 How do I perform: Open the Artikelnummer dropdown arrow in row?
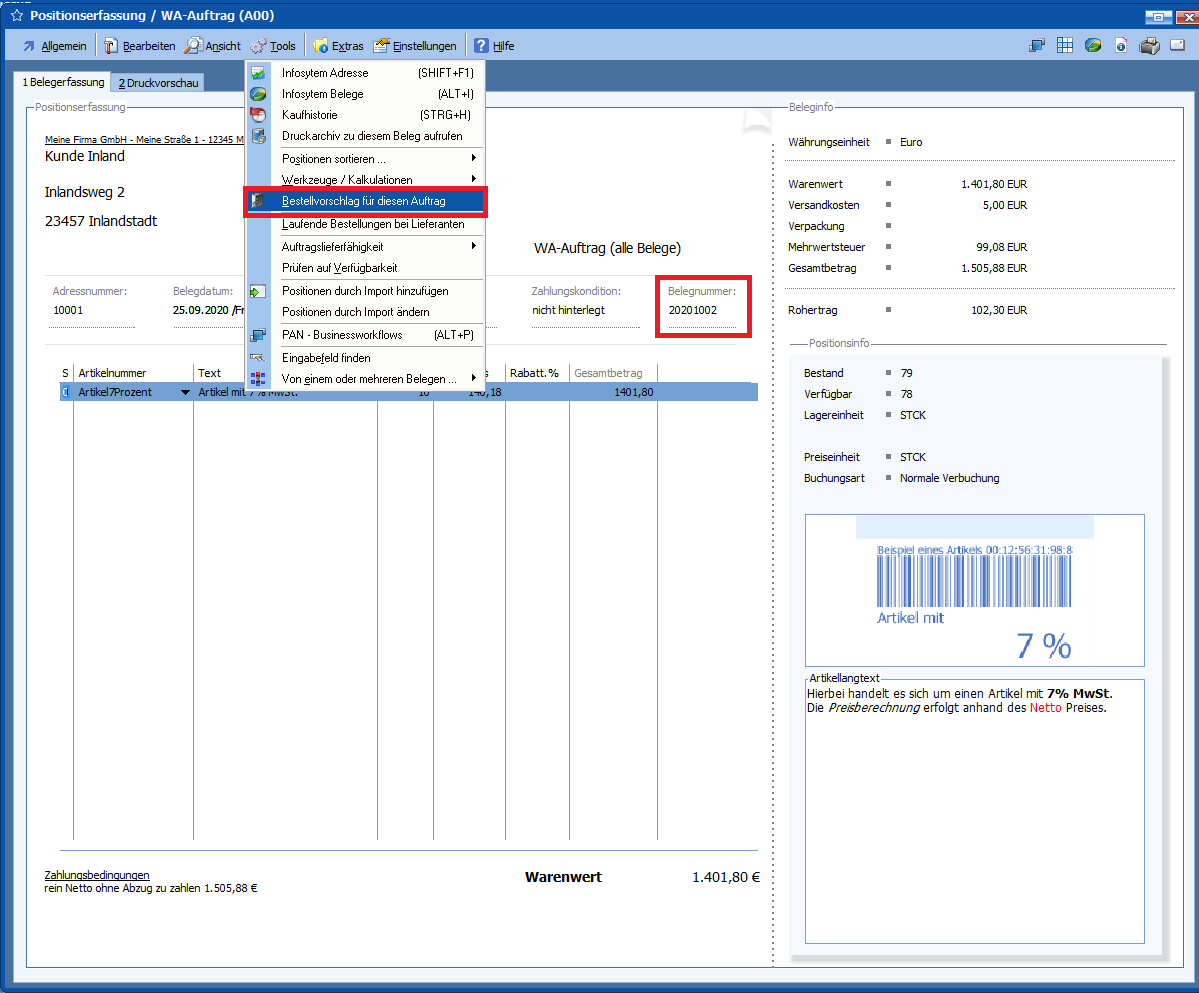[184, 393]
